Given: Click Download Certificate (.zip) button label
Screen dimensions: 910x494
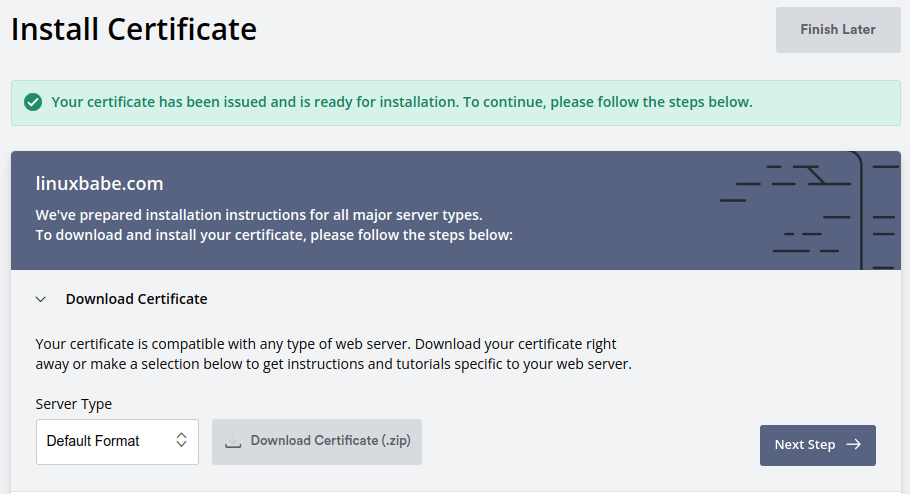Looking at the screenshot, I should click(x=330, y=441).
